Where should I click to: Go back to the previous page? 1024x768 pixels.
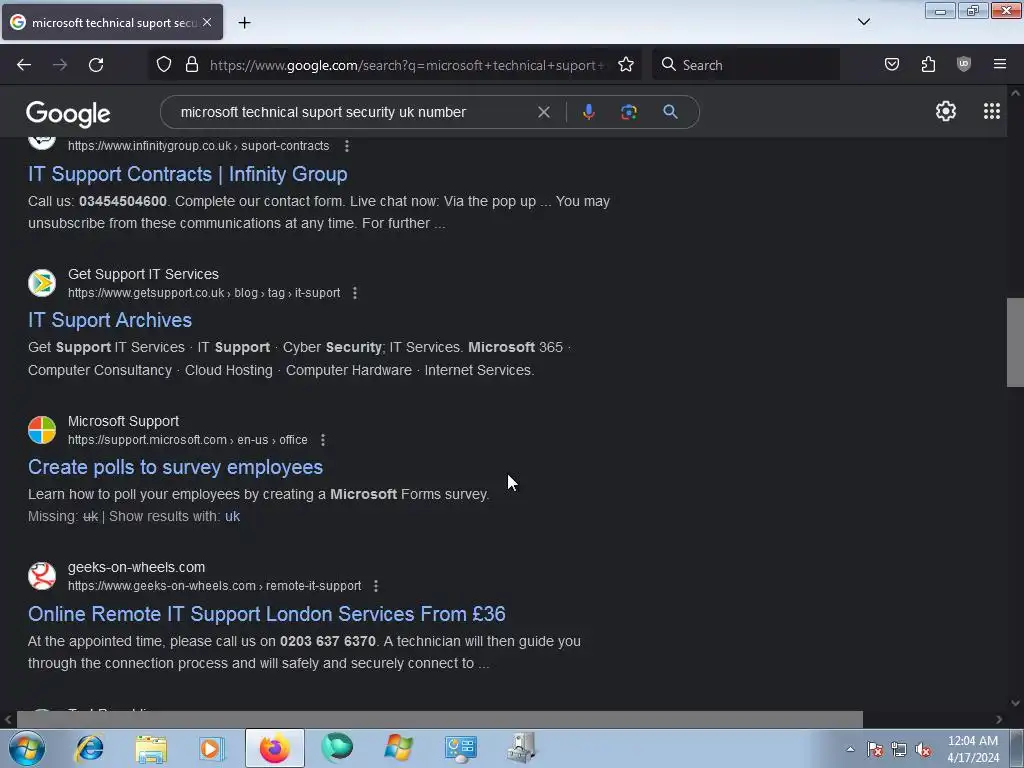(24, 65)
